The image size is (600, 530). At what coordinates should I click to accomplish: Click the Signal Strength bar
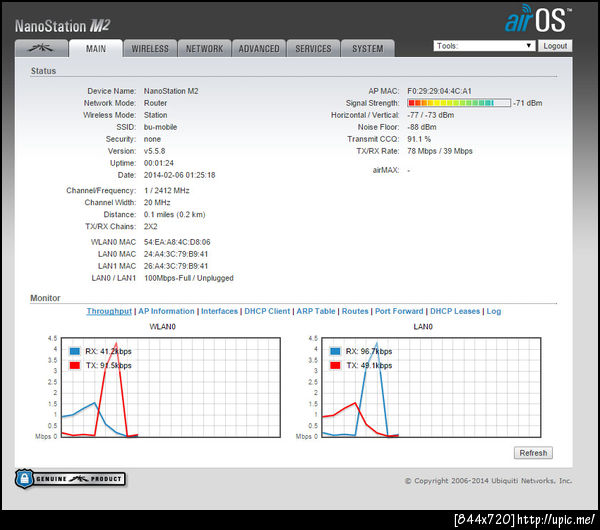click(x=459, y=103)
